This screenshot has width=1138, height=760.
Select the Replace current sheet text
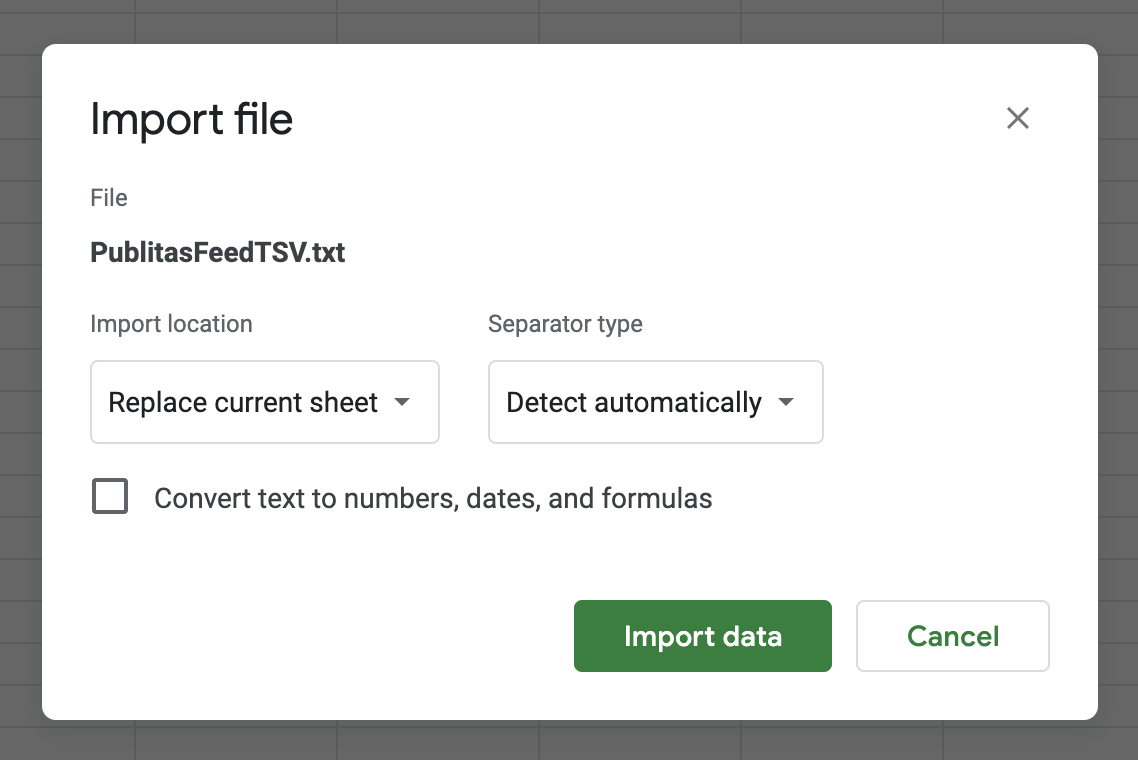click(x=243, y=402)
